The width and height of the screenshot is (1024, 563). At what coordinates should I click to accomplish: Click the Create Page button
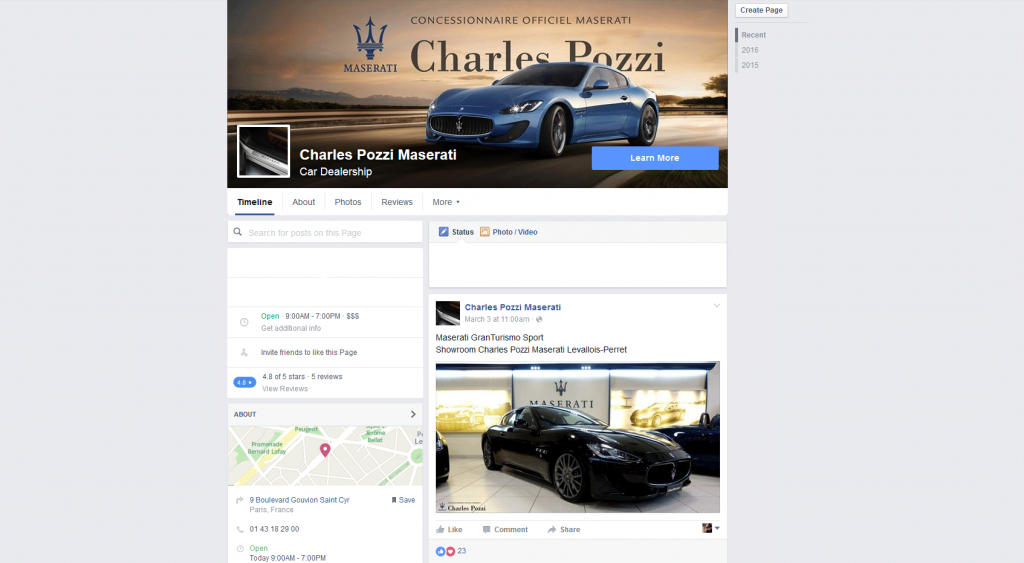761,10
